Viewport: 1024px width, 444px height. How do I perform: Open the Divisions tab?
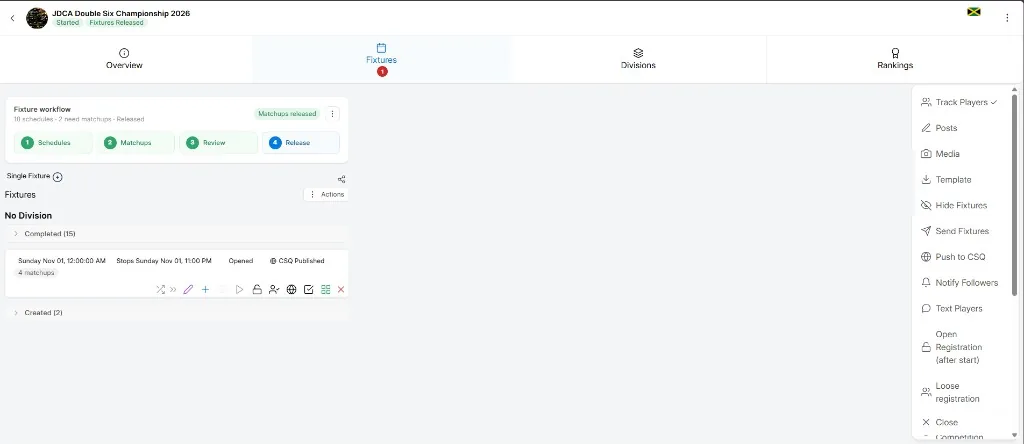(x=638, y=59)
